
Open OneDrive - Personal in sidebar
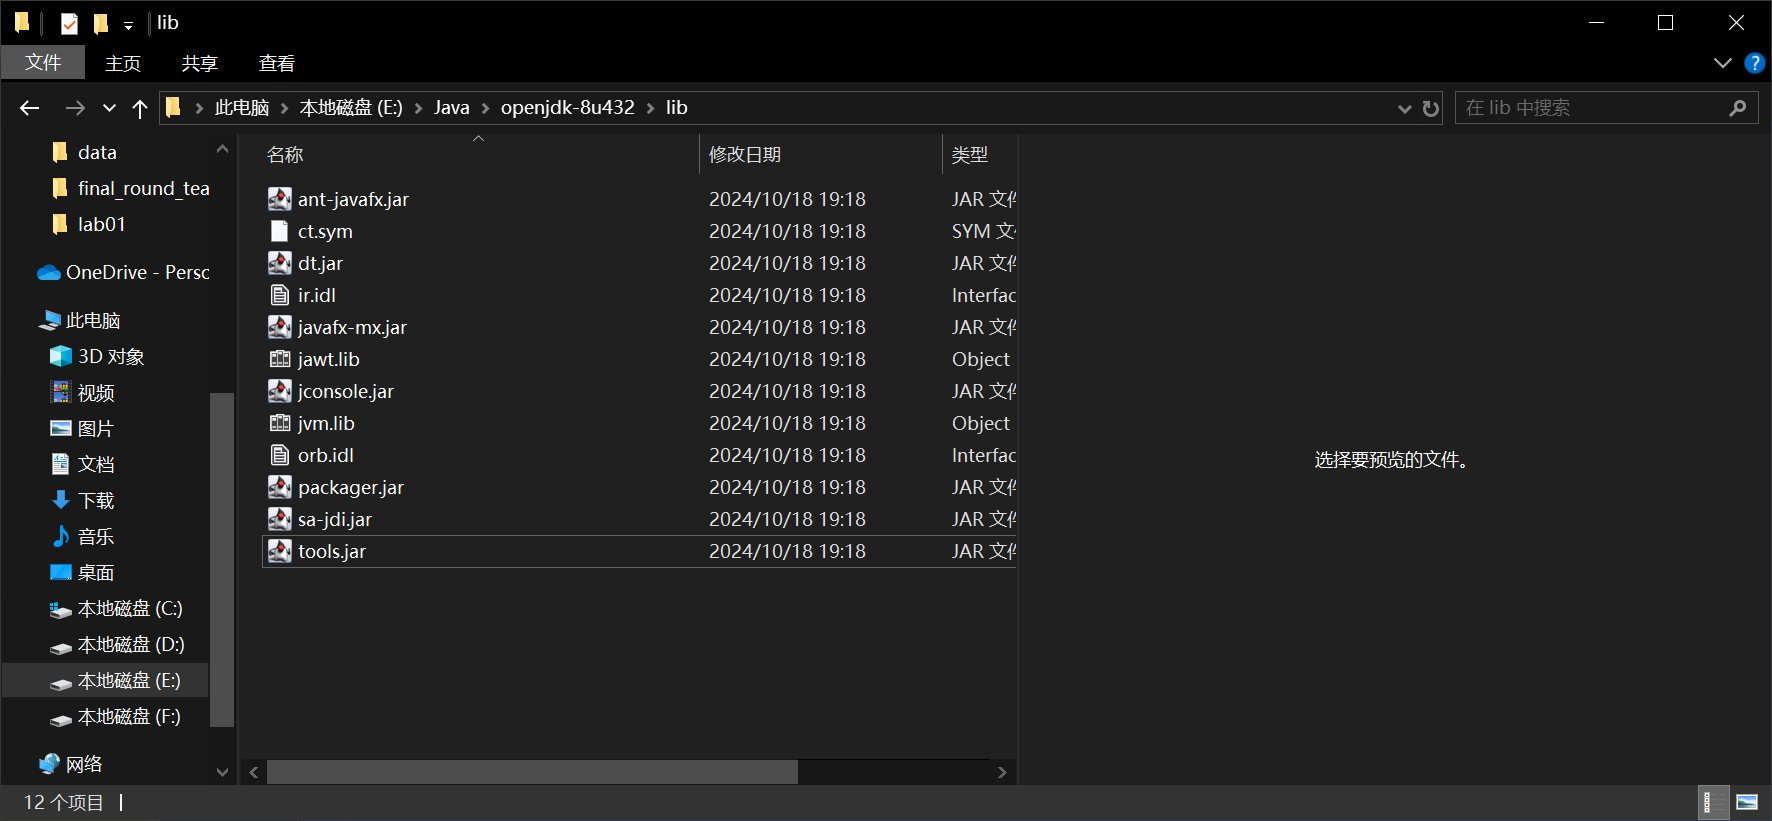[x=123, y=272]
